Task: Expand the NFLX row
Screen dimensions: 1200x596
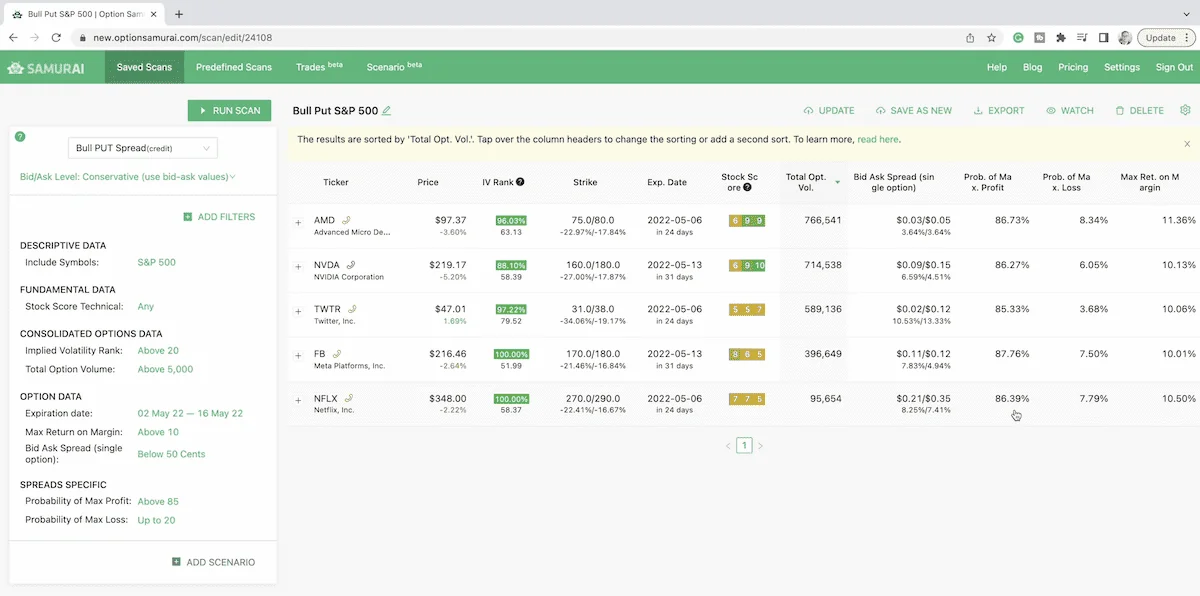Action: pos(298,400)
